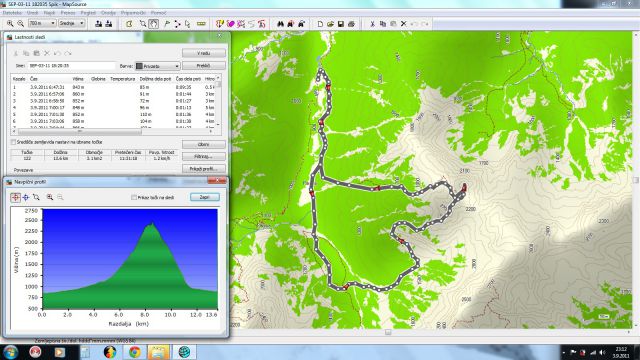Select the waypoint flag tool

[x=167, y=24]
